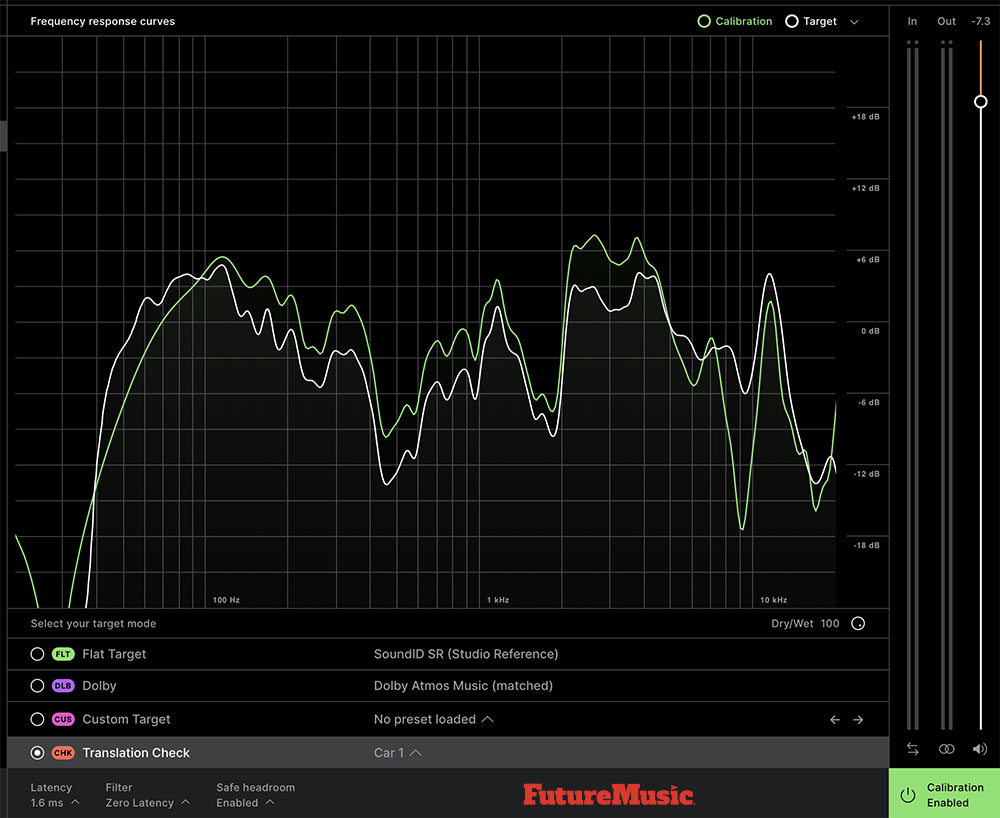Expand the curve options chevron

pyautogui.click(x=854, y=22)
